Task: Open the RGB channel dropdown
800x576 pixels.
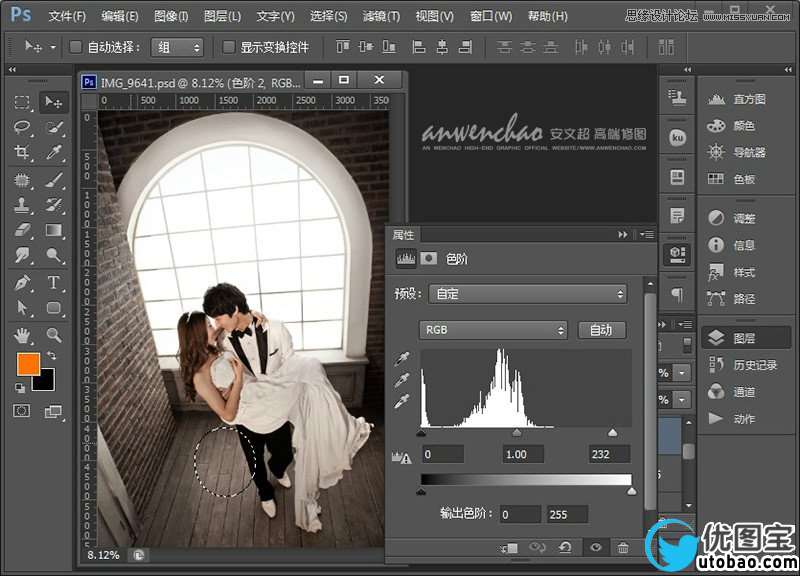Action: [x=492, y=330]
